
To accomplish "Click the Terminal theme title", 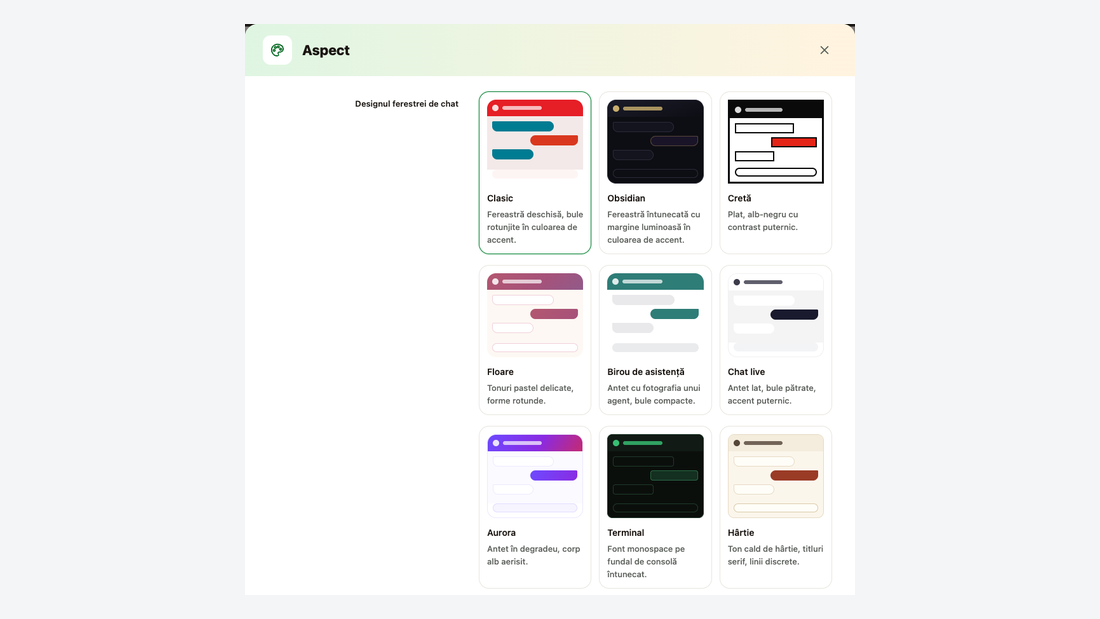I will click(x=626, y=533).
